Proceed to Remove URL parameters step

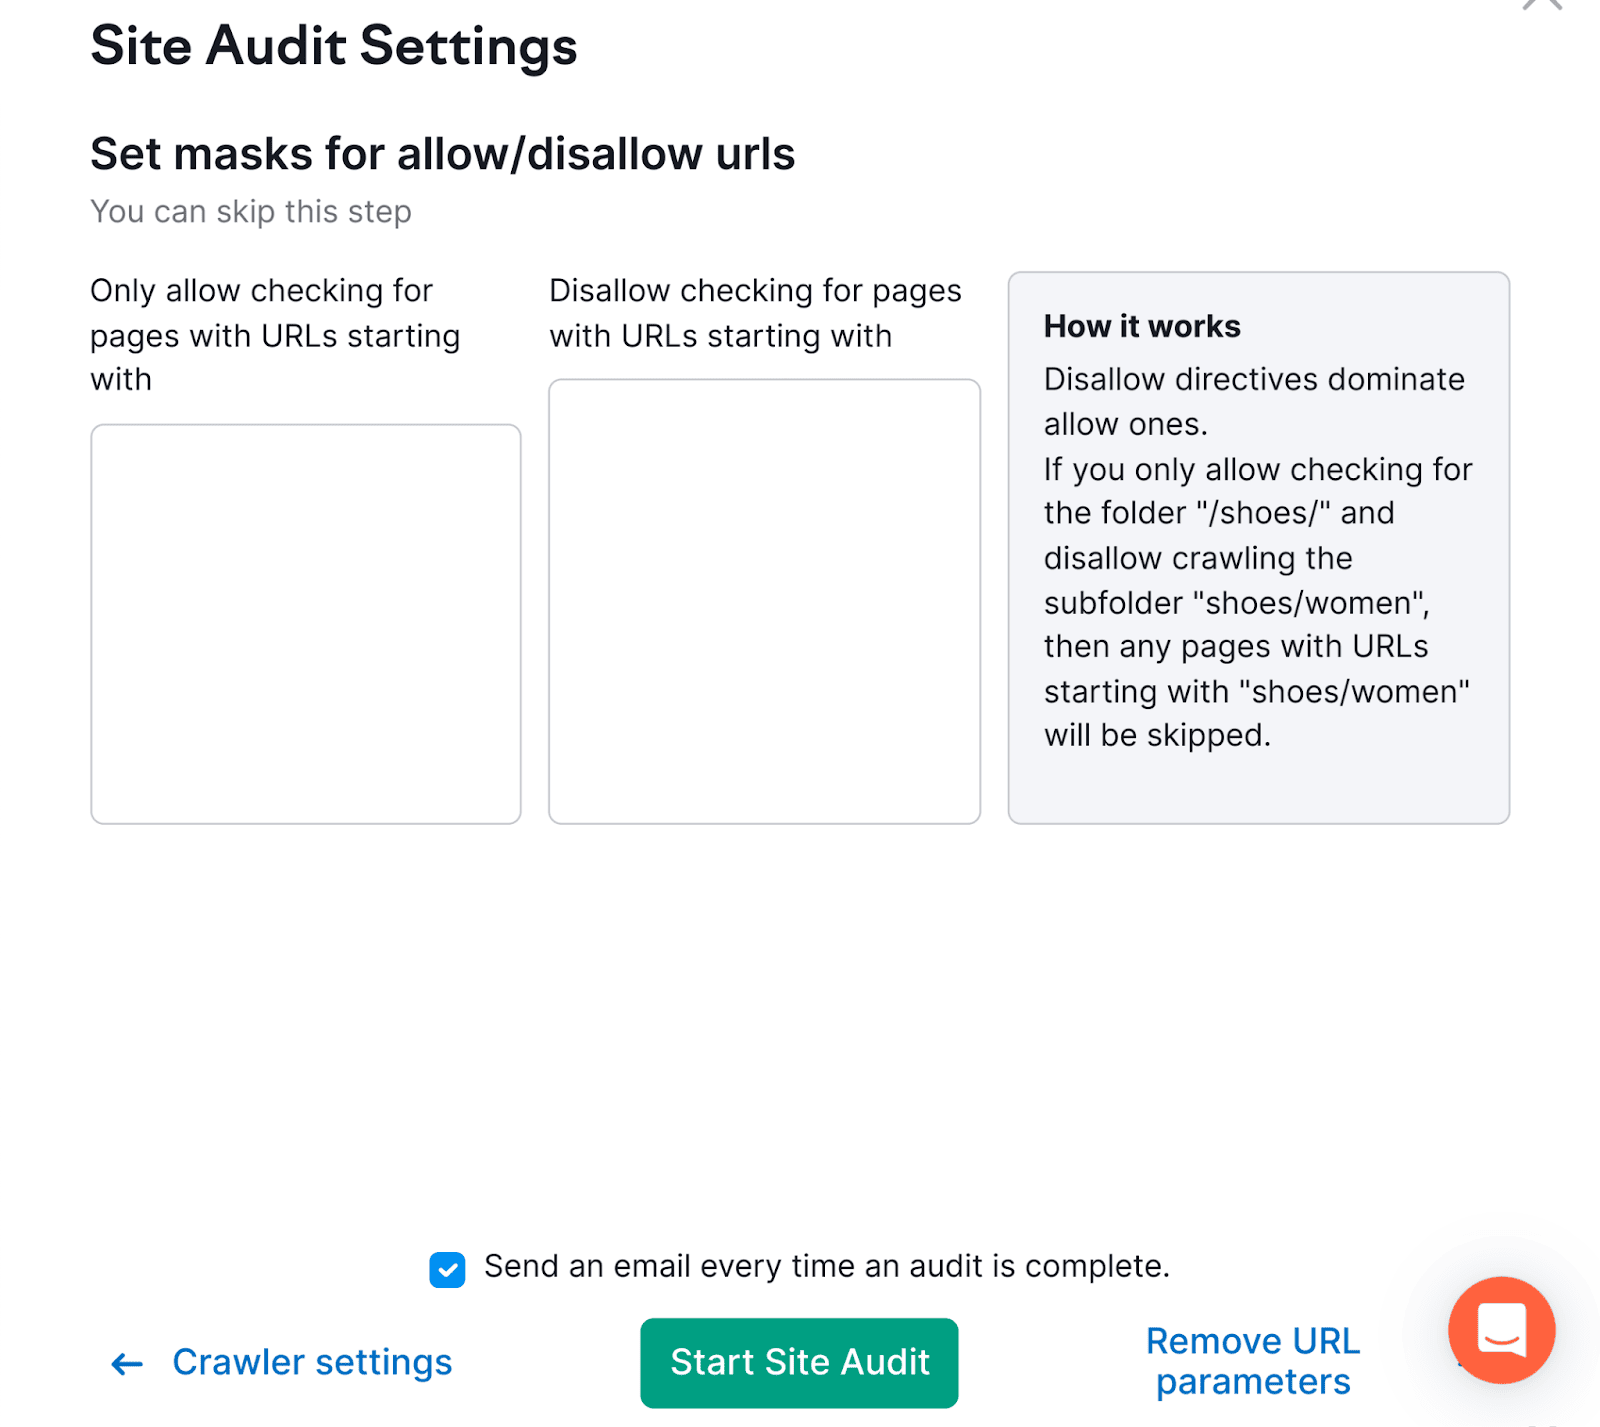[1252, 1361]
